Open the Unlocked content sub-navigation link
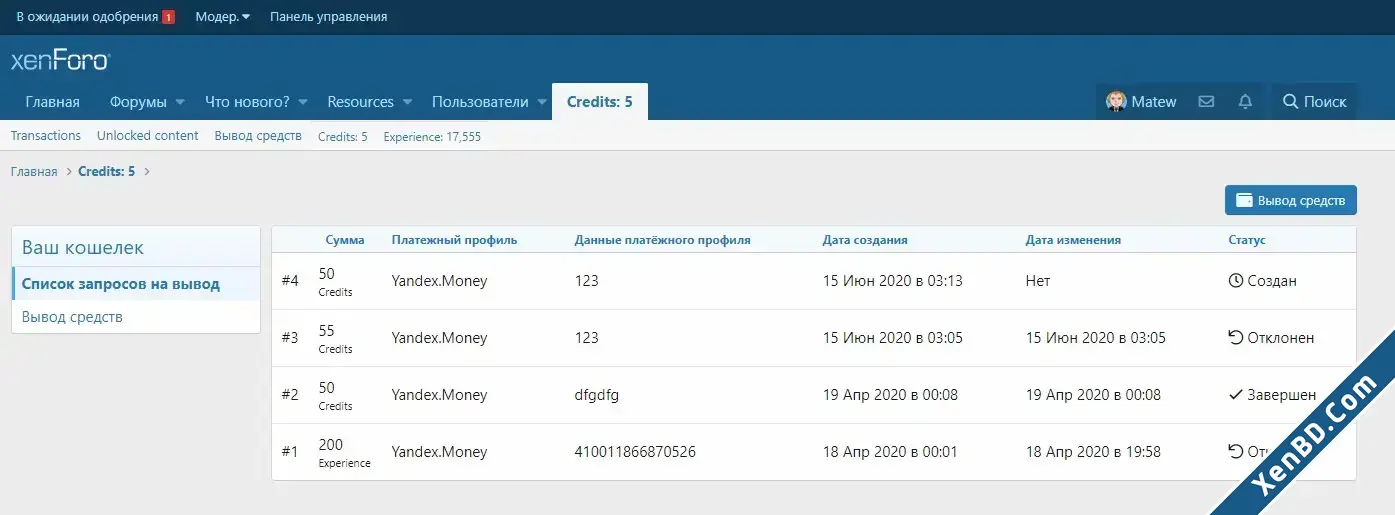The width and height of the screenshot is (1395, 515). [148, 136]
